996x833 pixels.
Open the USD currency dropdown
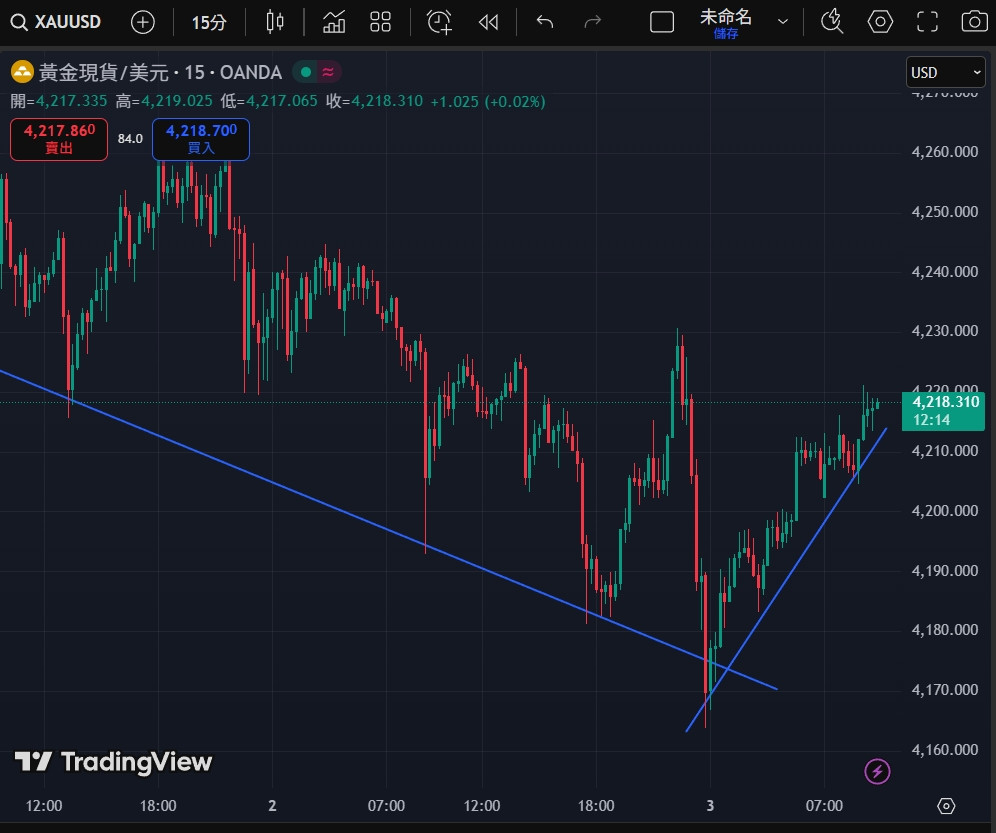click(x=945, y=72)
